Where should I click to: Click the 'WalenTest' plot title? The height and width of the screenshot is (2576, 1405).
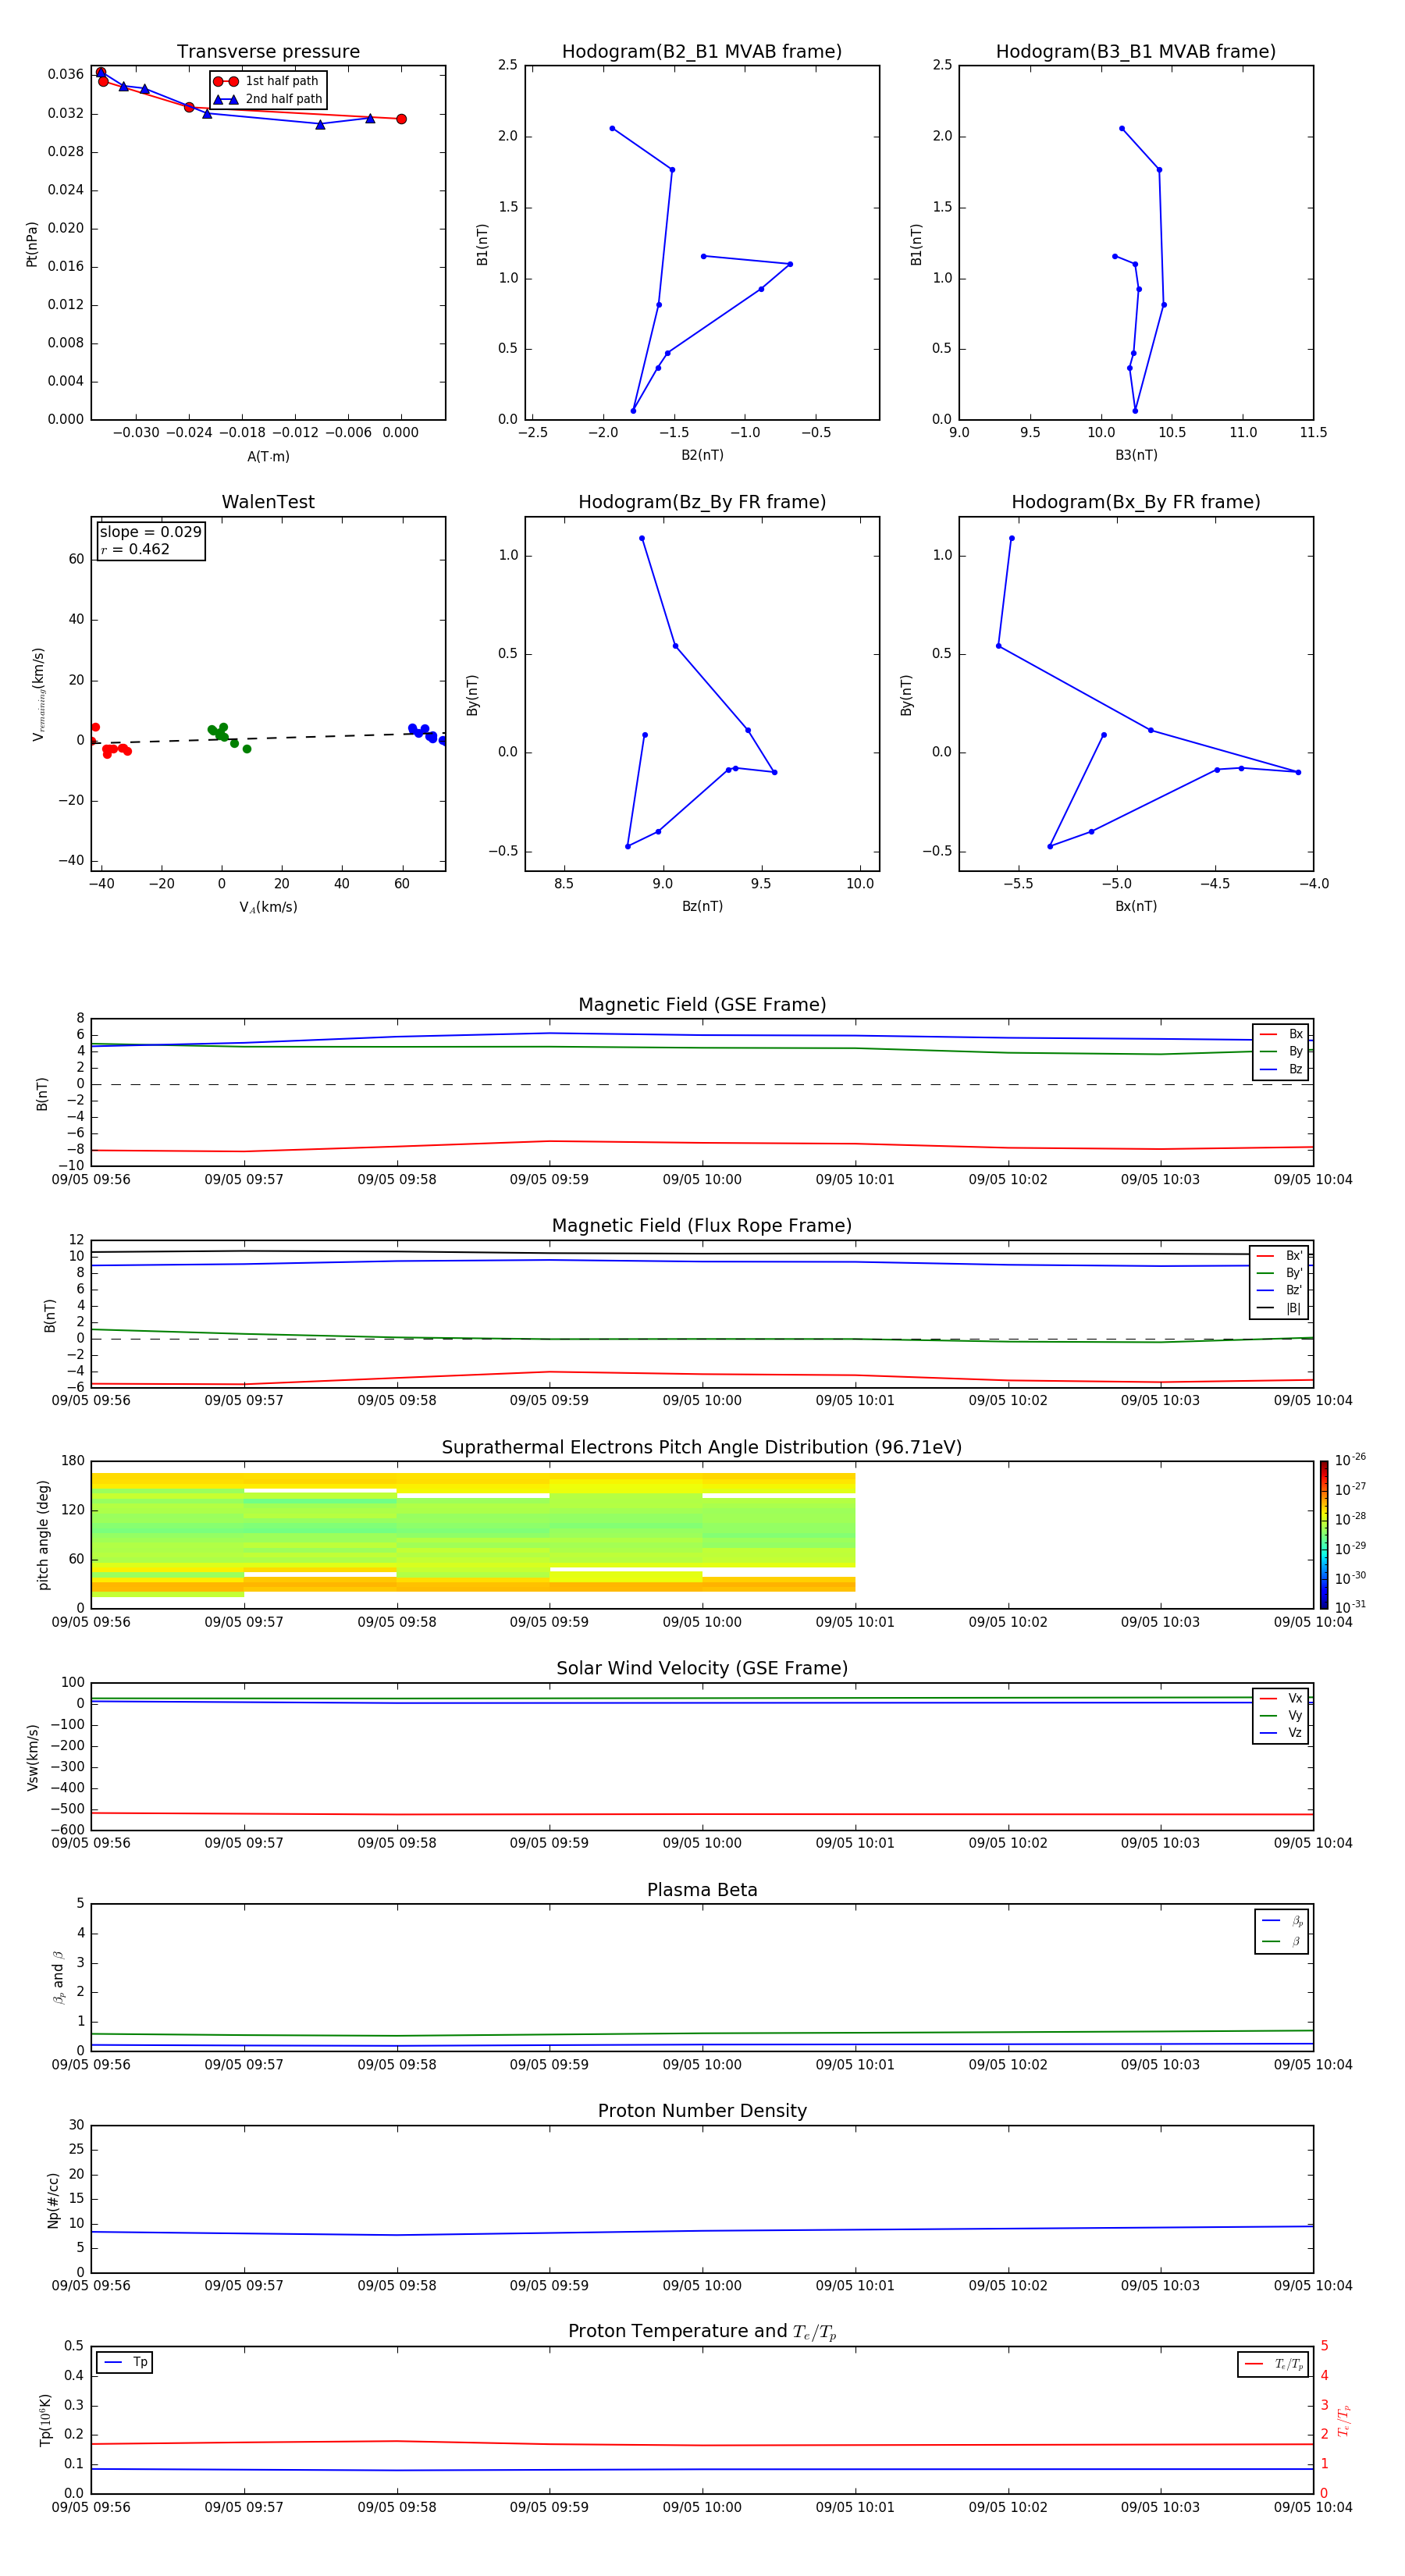tap(268, 502)
